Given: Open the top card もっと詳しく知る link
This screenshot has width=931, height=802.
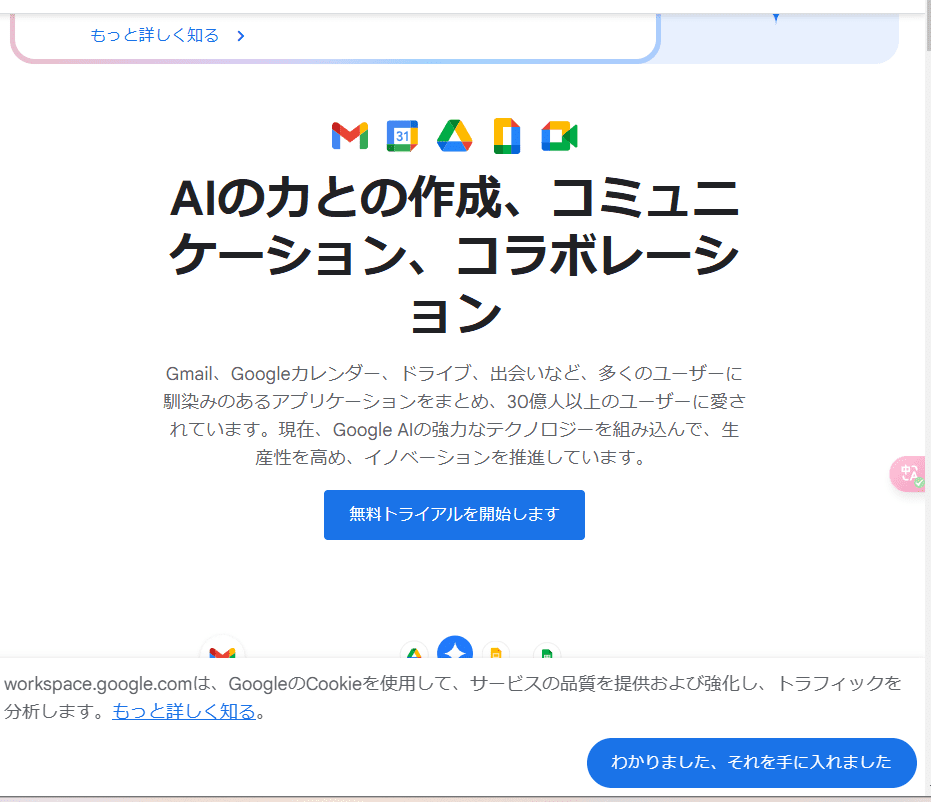Looking at the screenshot, I should 154,36.
